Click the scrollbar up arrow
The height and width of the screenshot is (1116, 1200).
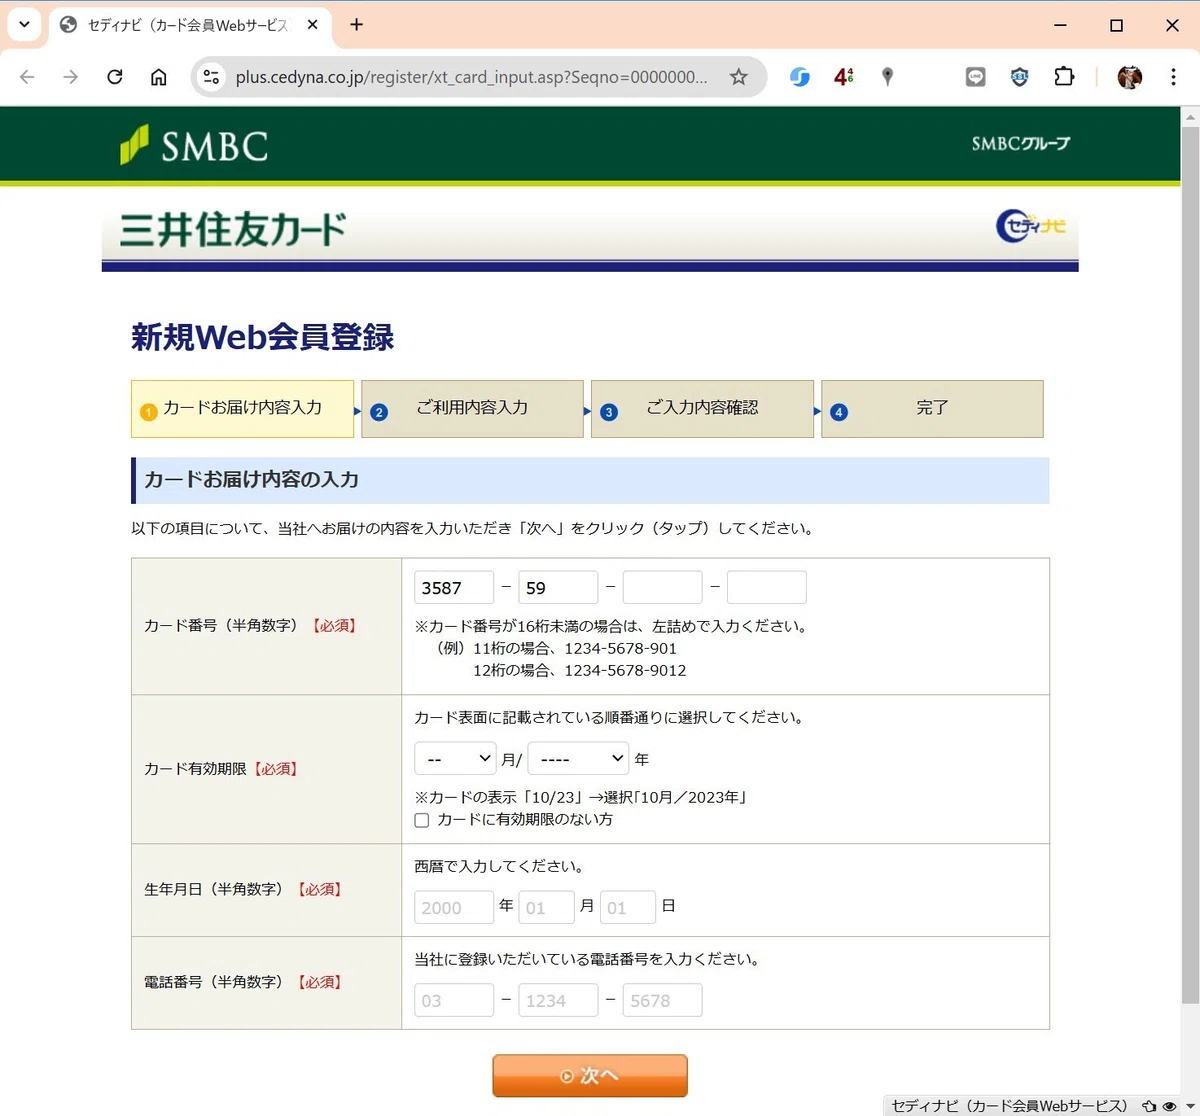[1190, 117]
